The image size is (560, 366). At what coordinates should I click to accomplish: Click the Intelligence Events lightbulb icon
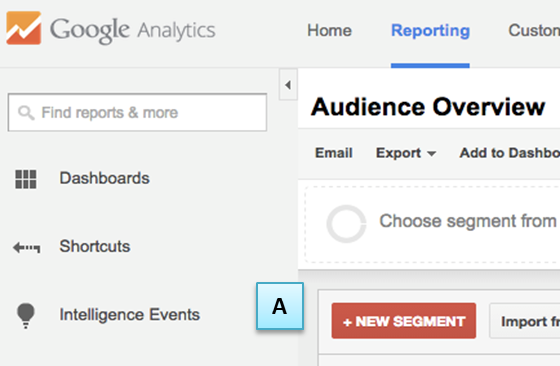point(26,316)
